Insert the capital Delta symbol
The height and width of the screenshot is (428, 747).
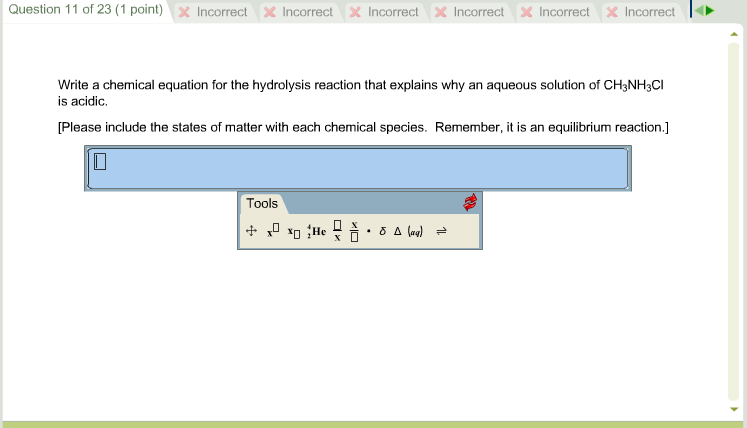point(398,231)
